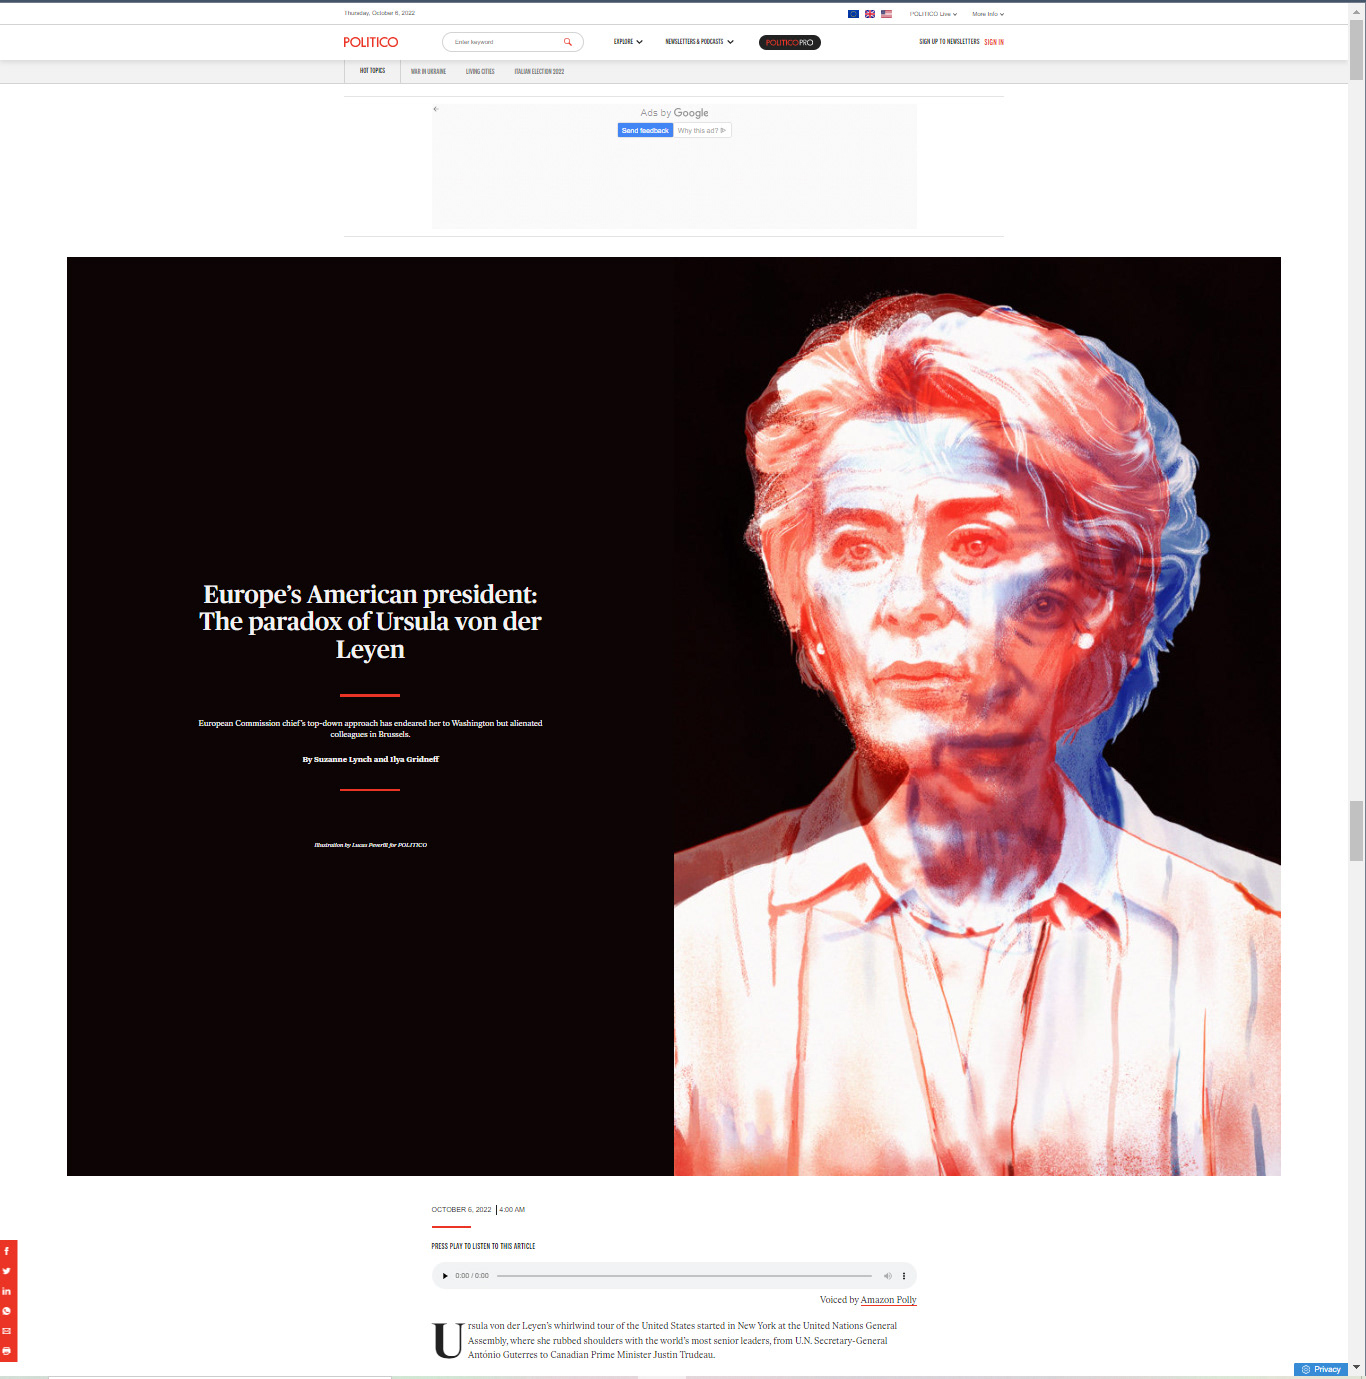Select the United Kingdom flag edition

[x=870, y=14]
